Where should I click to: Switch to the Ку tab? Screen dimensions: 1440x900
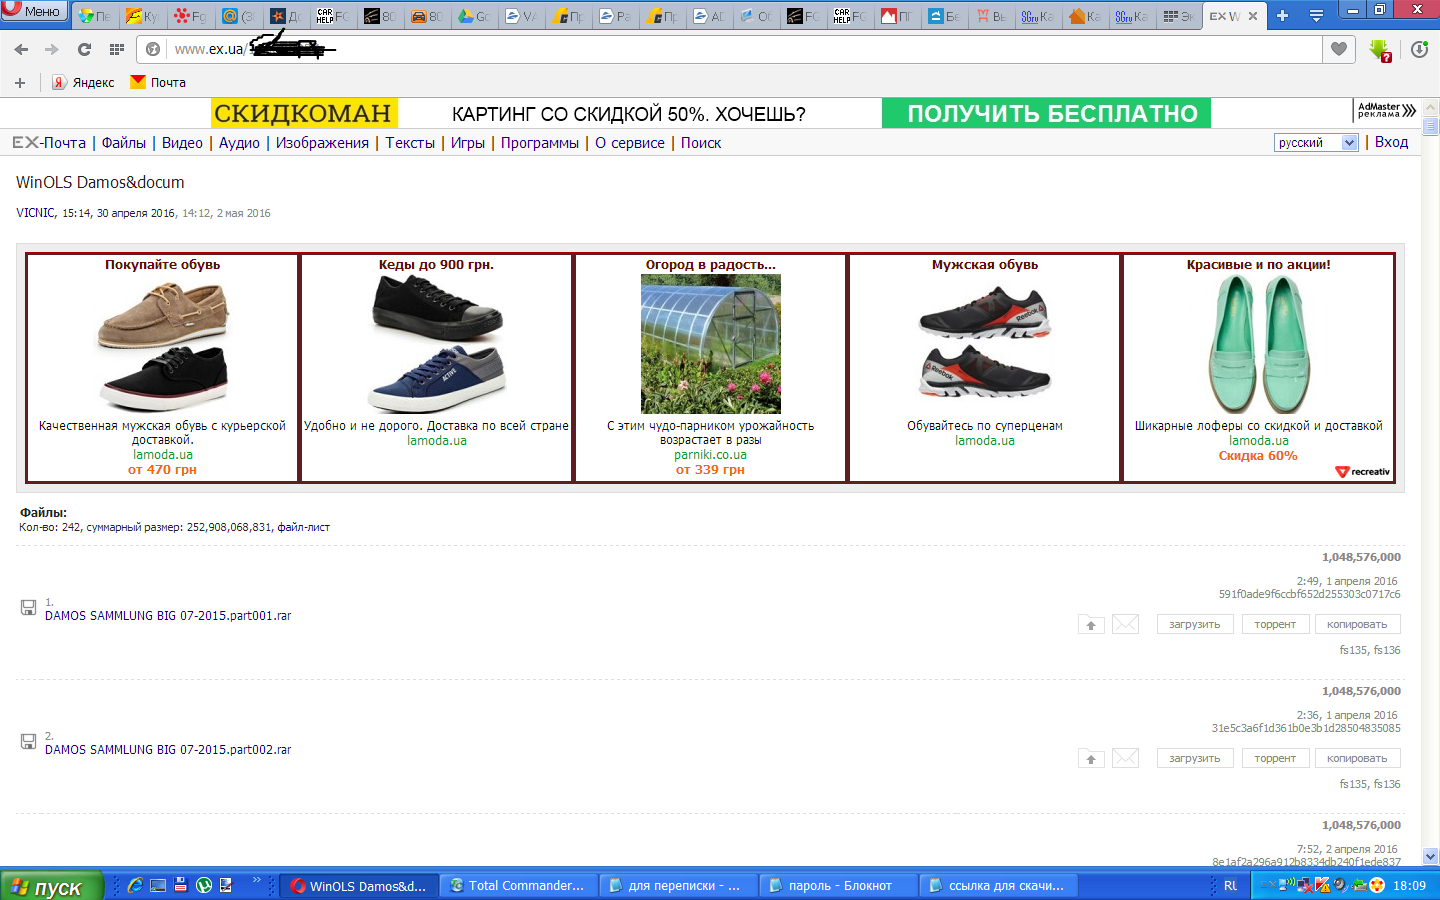click(x=142, y=16)
